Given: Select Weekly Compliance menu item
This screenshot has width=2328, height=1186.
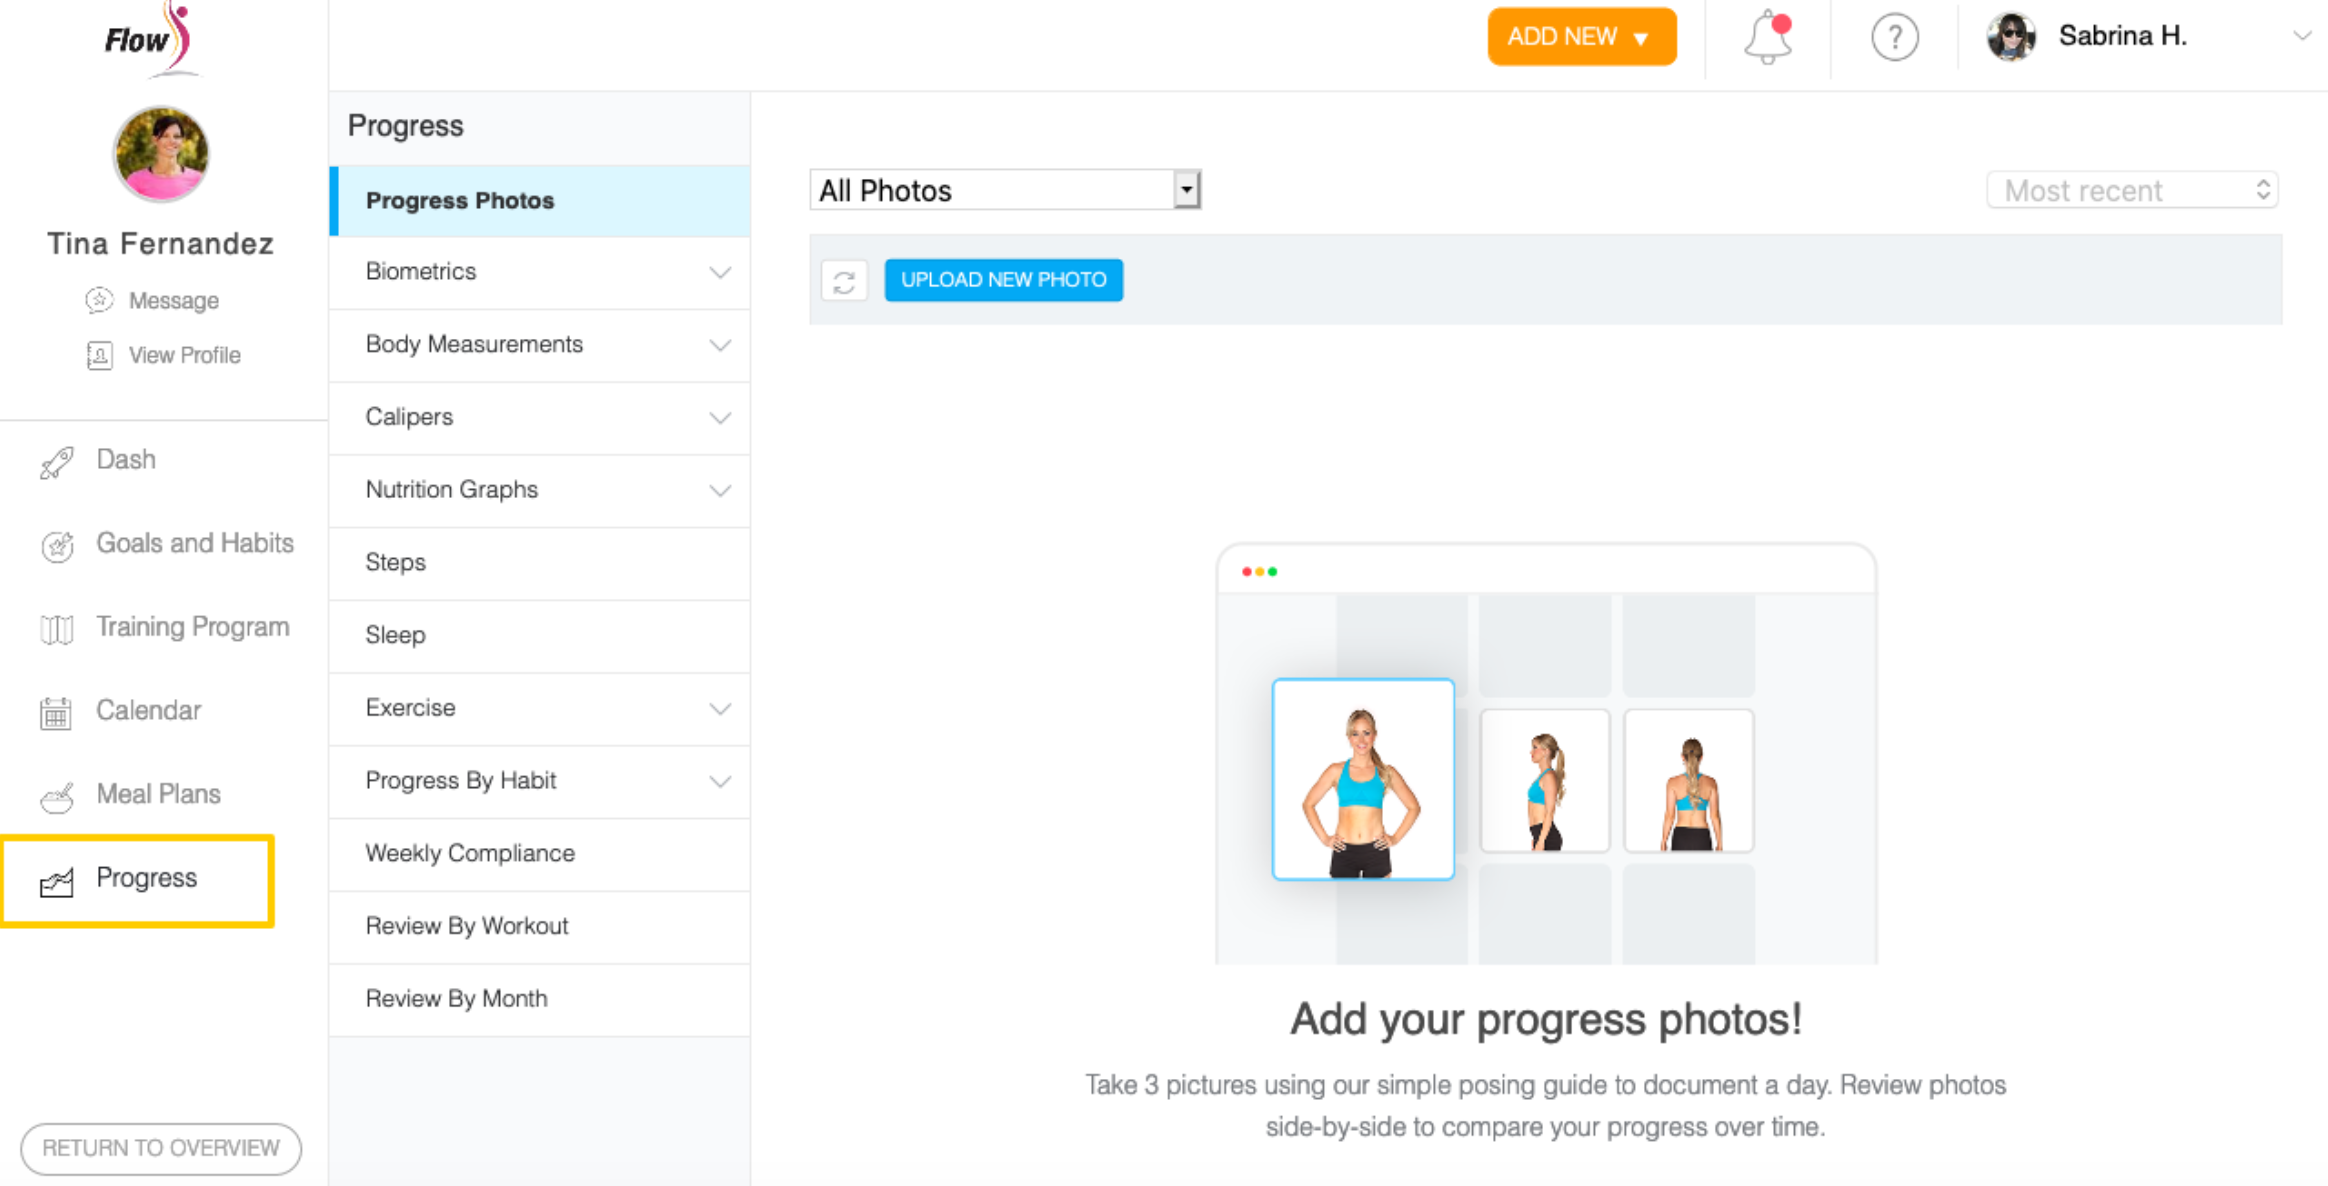Looking at the screenshot, I should (x=472, y=853).
